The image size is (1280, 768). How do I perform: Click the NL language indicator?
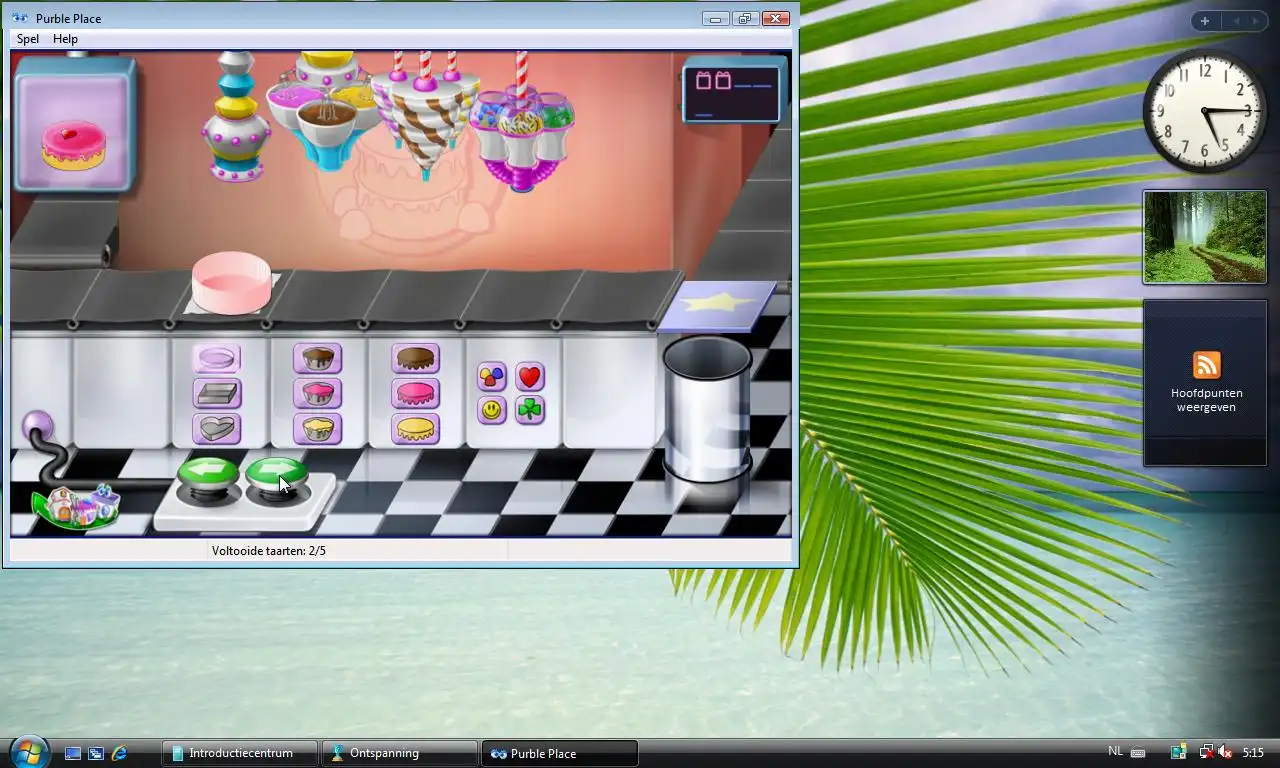click(x=1116, y=751)
